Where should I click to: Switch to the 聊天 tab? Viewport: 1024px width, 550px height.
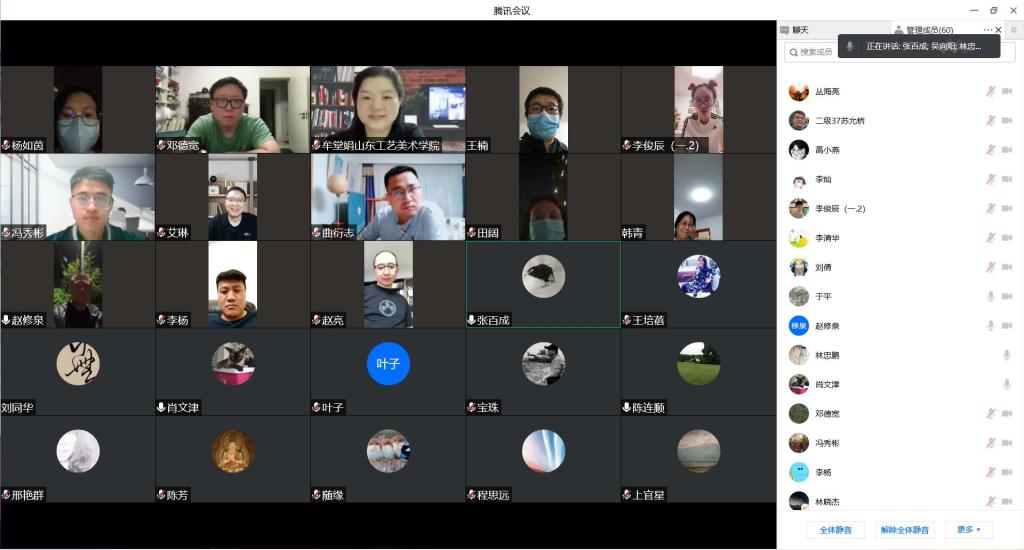click(x=800, y=30)
